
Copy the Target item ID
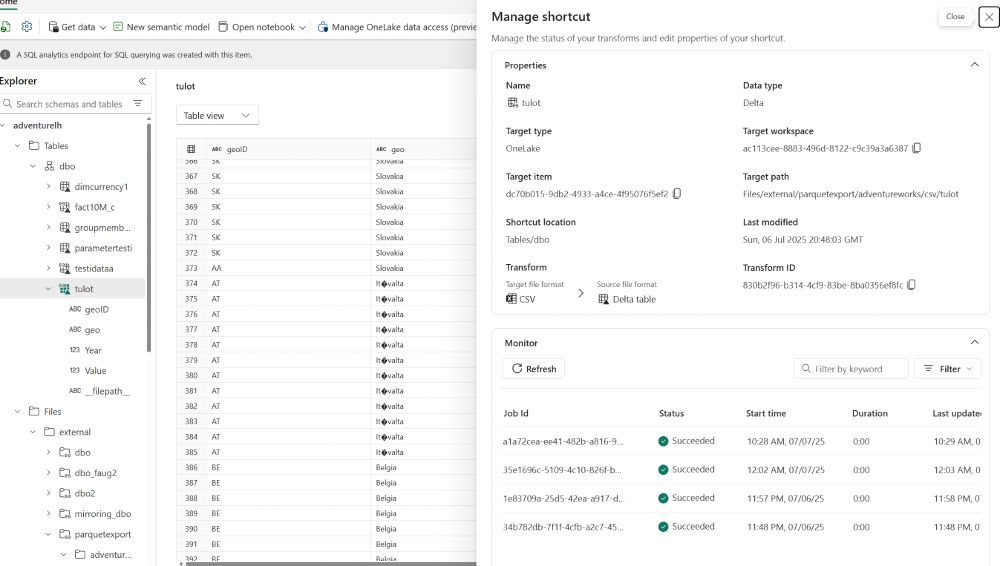coord(677,193)
